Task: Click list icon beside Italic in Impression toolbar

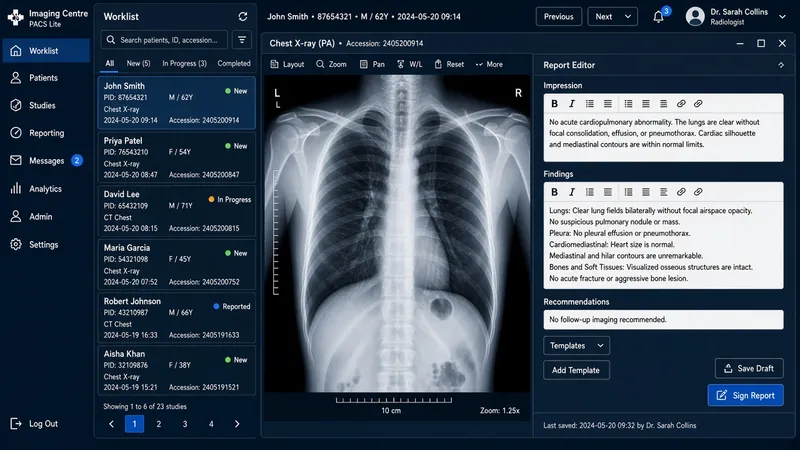Action: coord(590,104)
